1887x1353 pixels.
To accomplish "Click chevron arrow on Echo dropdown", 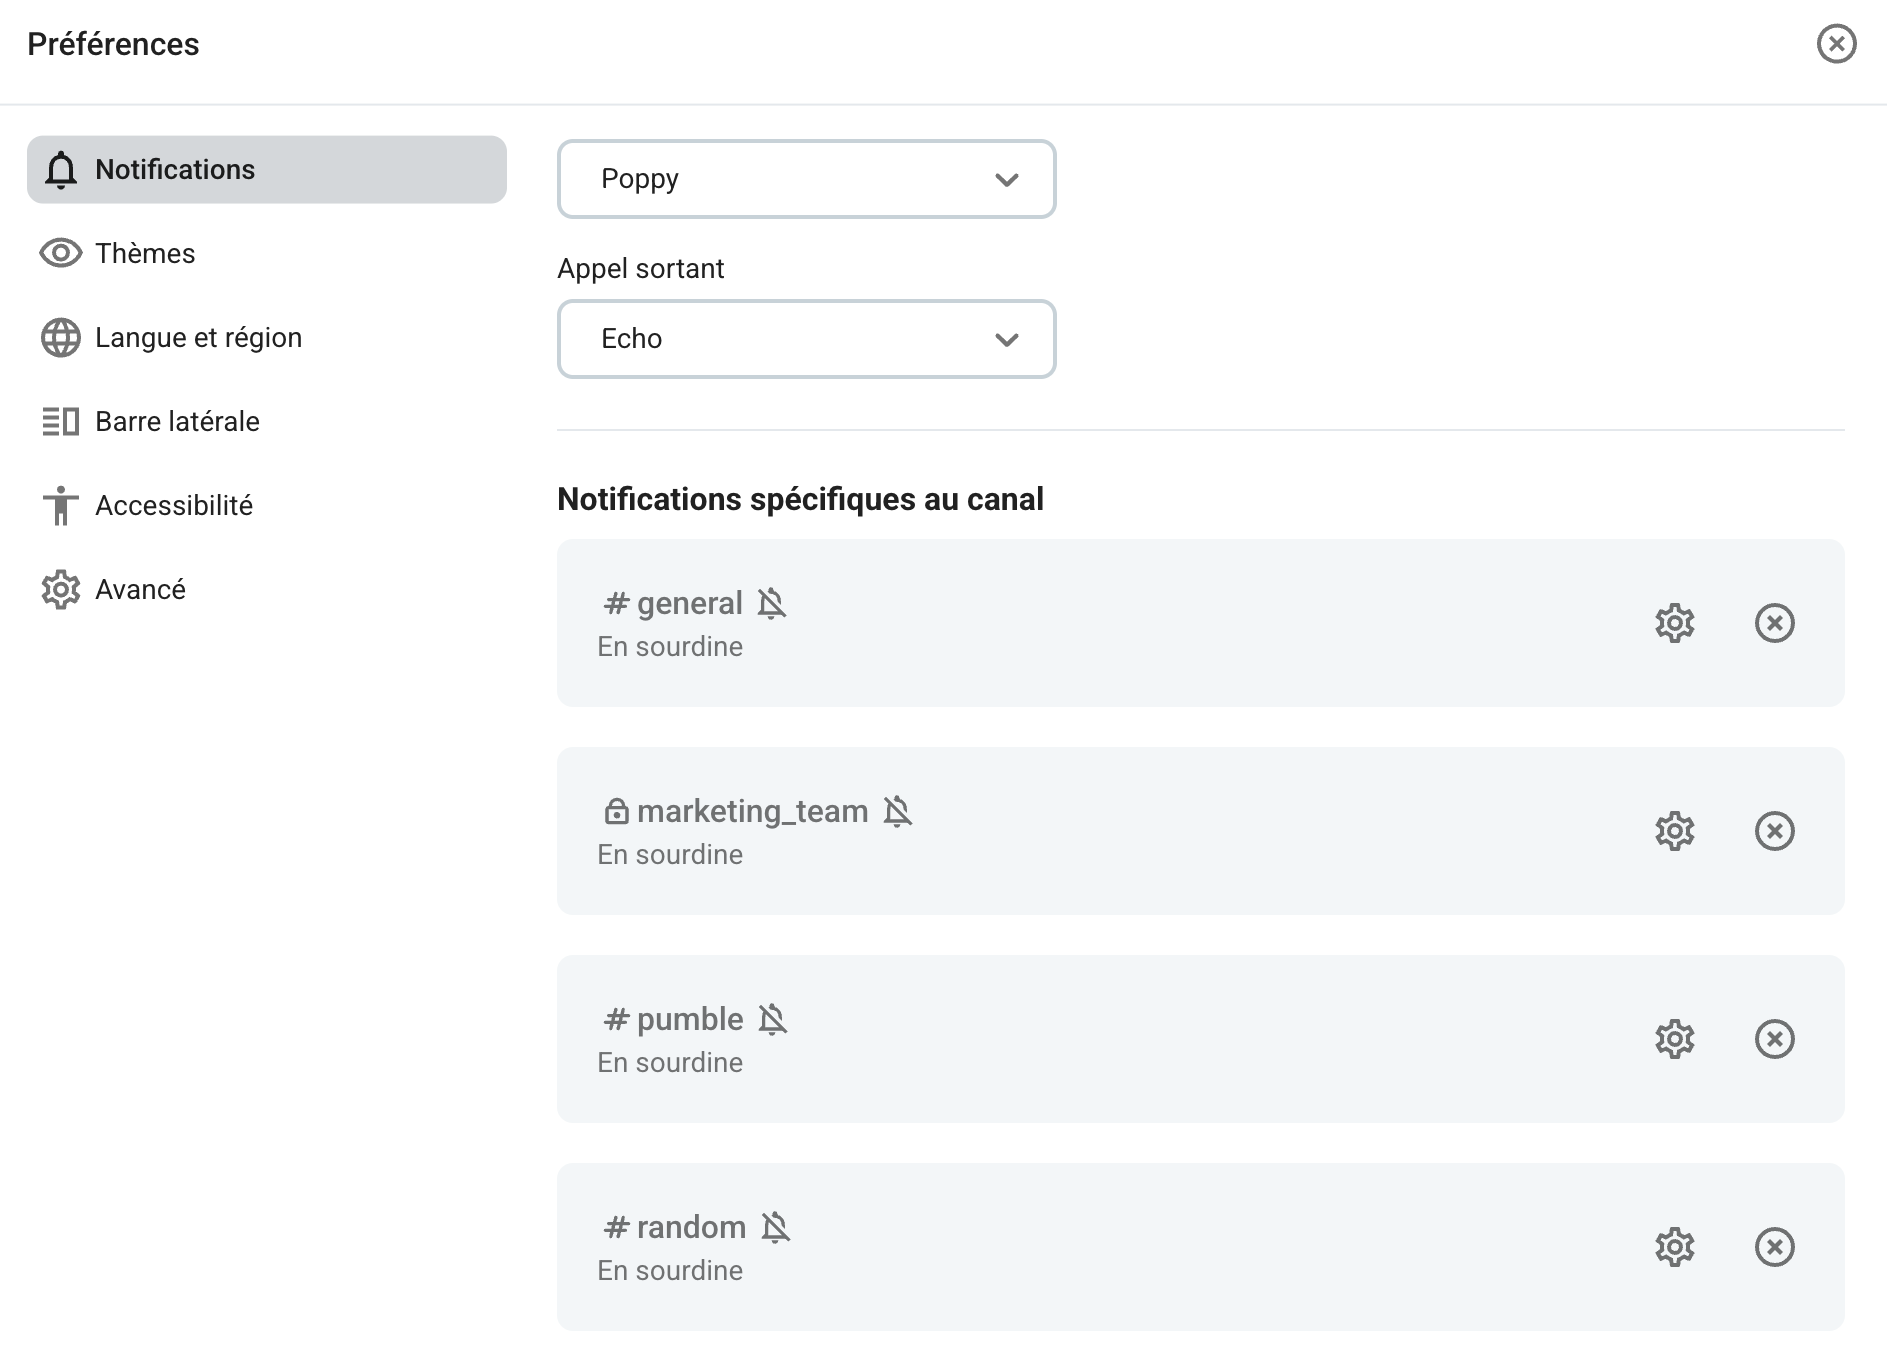I will pyautogui.click(x=1006, y=340).
